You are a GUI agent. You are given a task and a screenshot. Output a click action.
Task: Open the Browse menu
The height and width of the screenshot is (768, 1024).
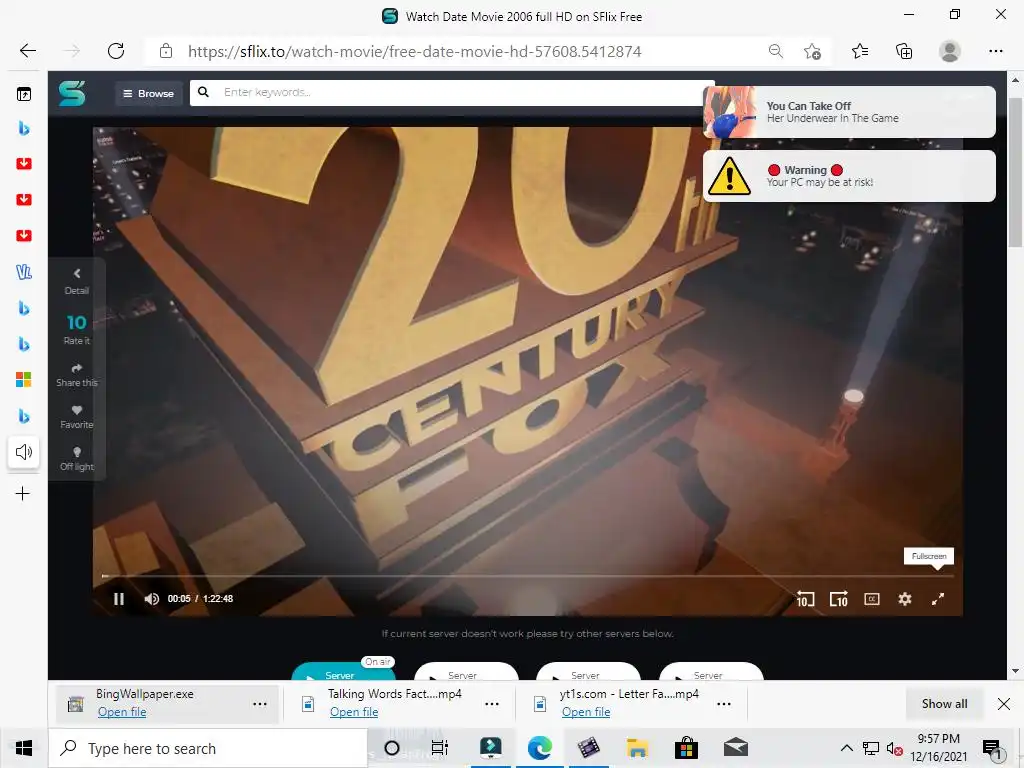pyautogui.click(x=149, y=93)
